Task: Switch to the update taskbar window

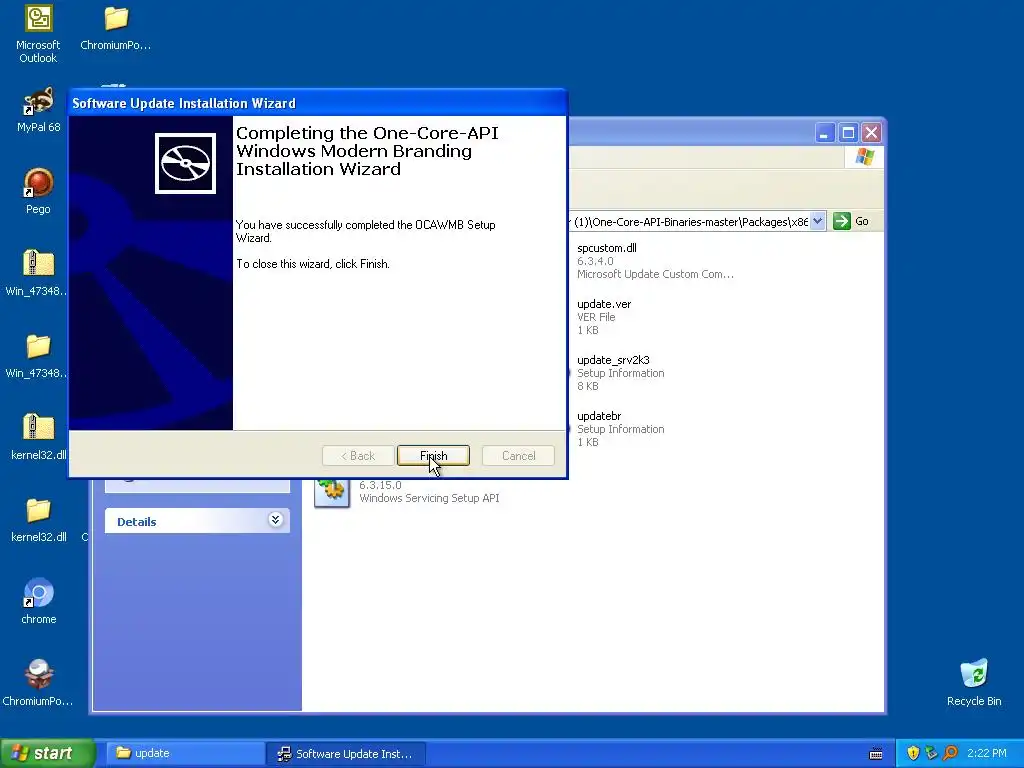Action: pos(184,754)
